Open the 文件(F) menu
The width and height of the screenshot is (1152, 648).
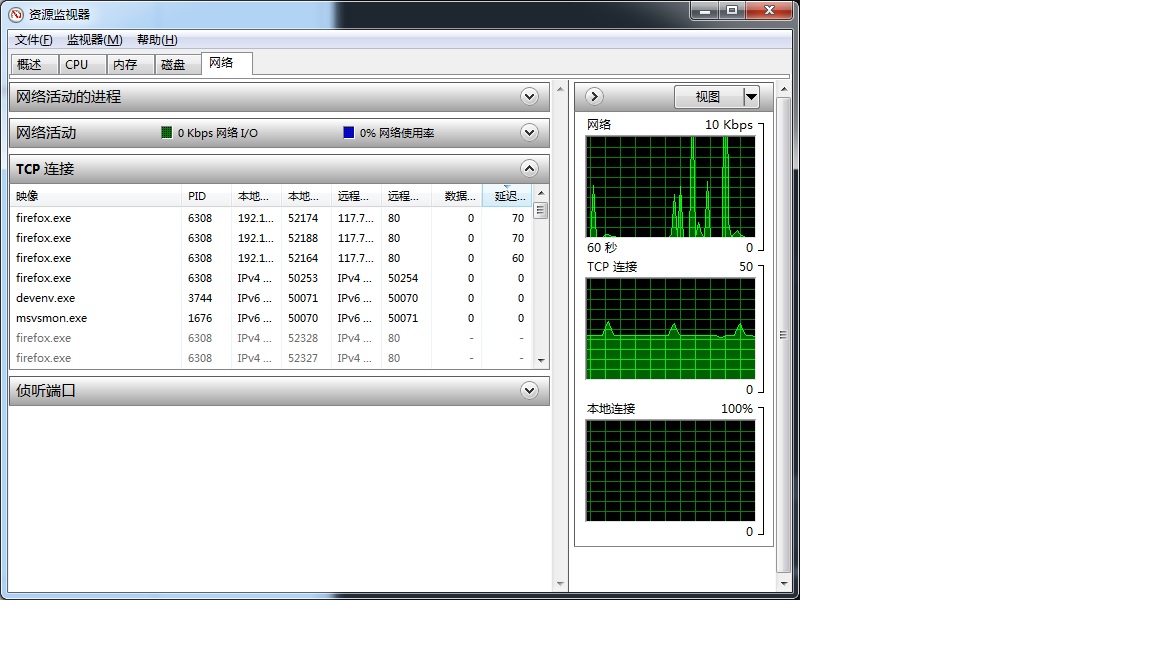pyautogui.click(x=33, y=40)
